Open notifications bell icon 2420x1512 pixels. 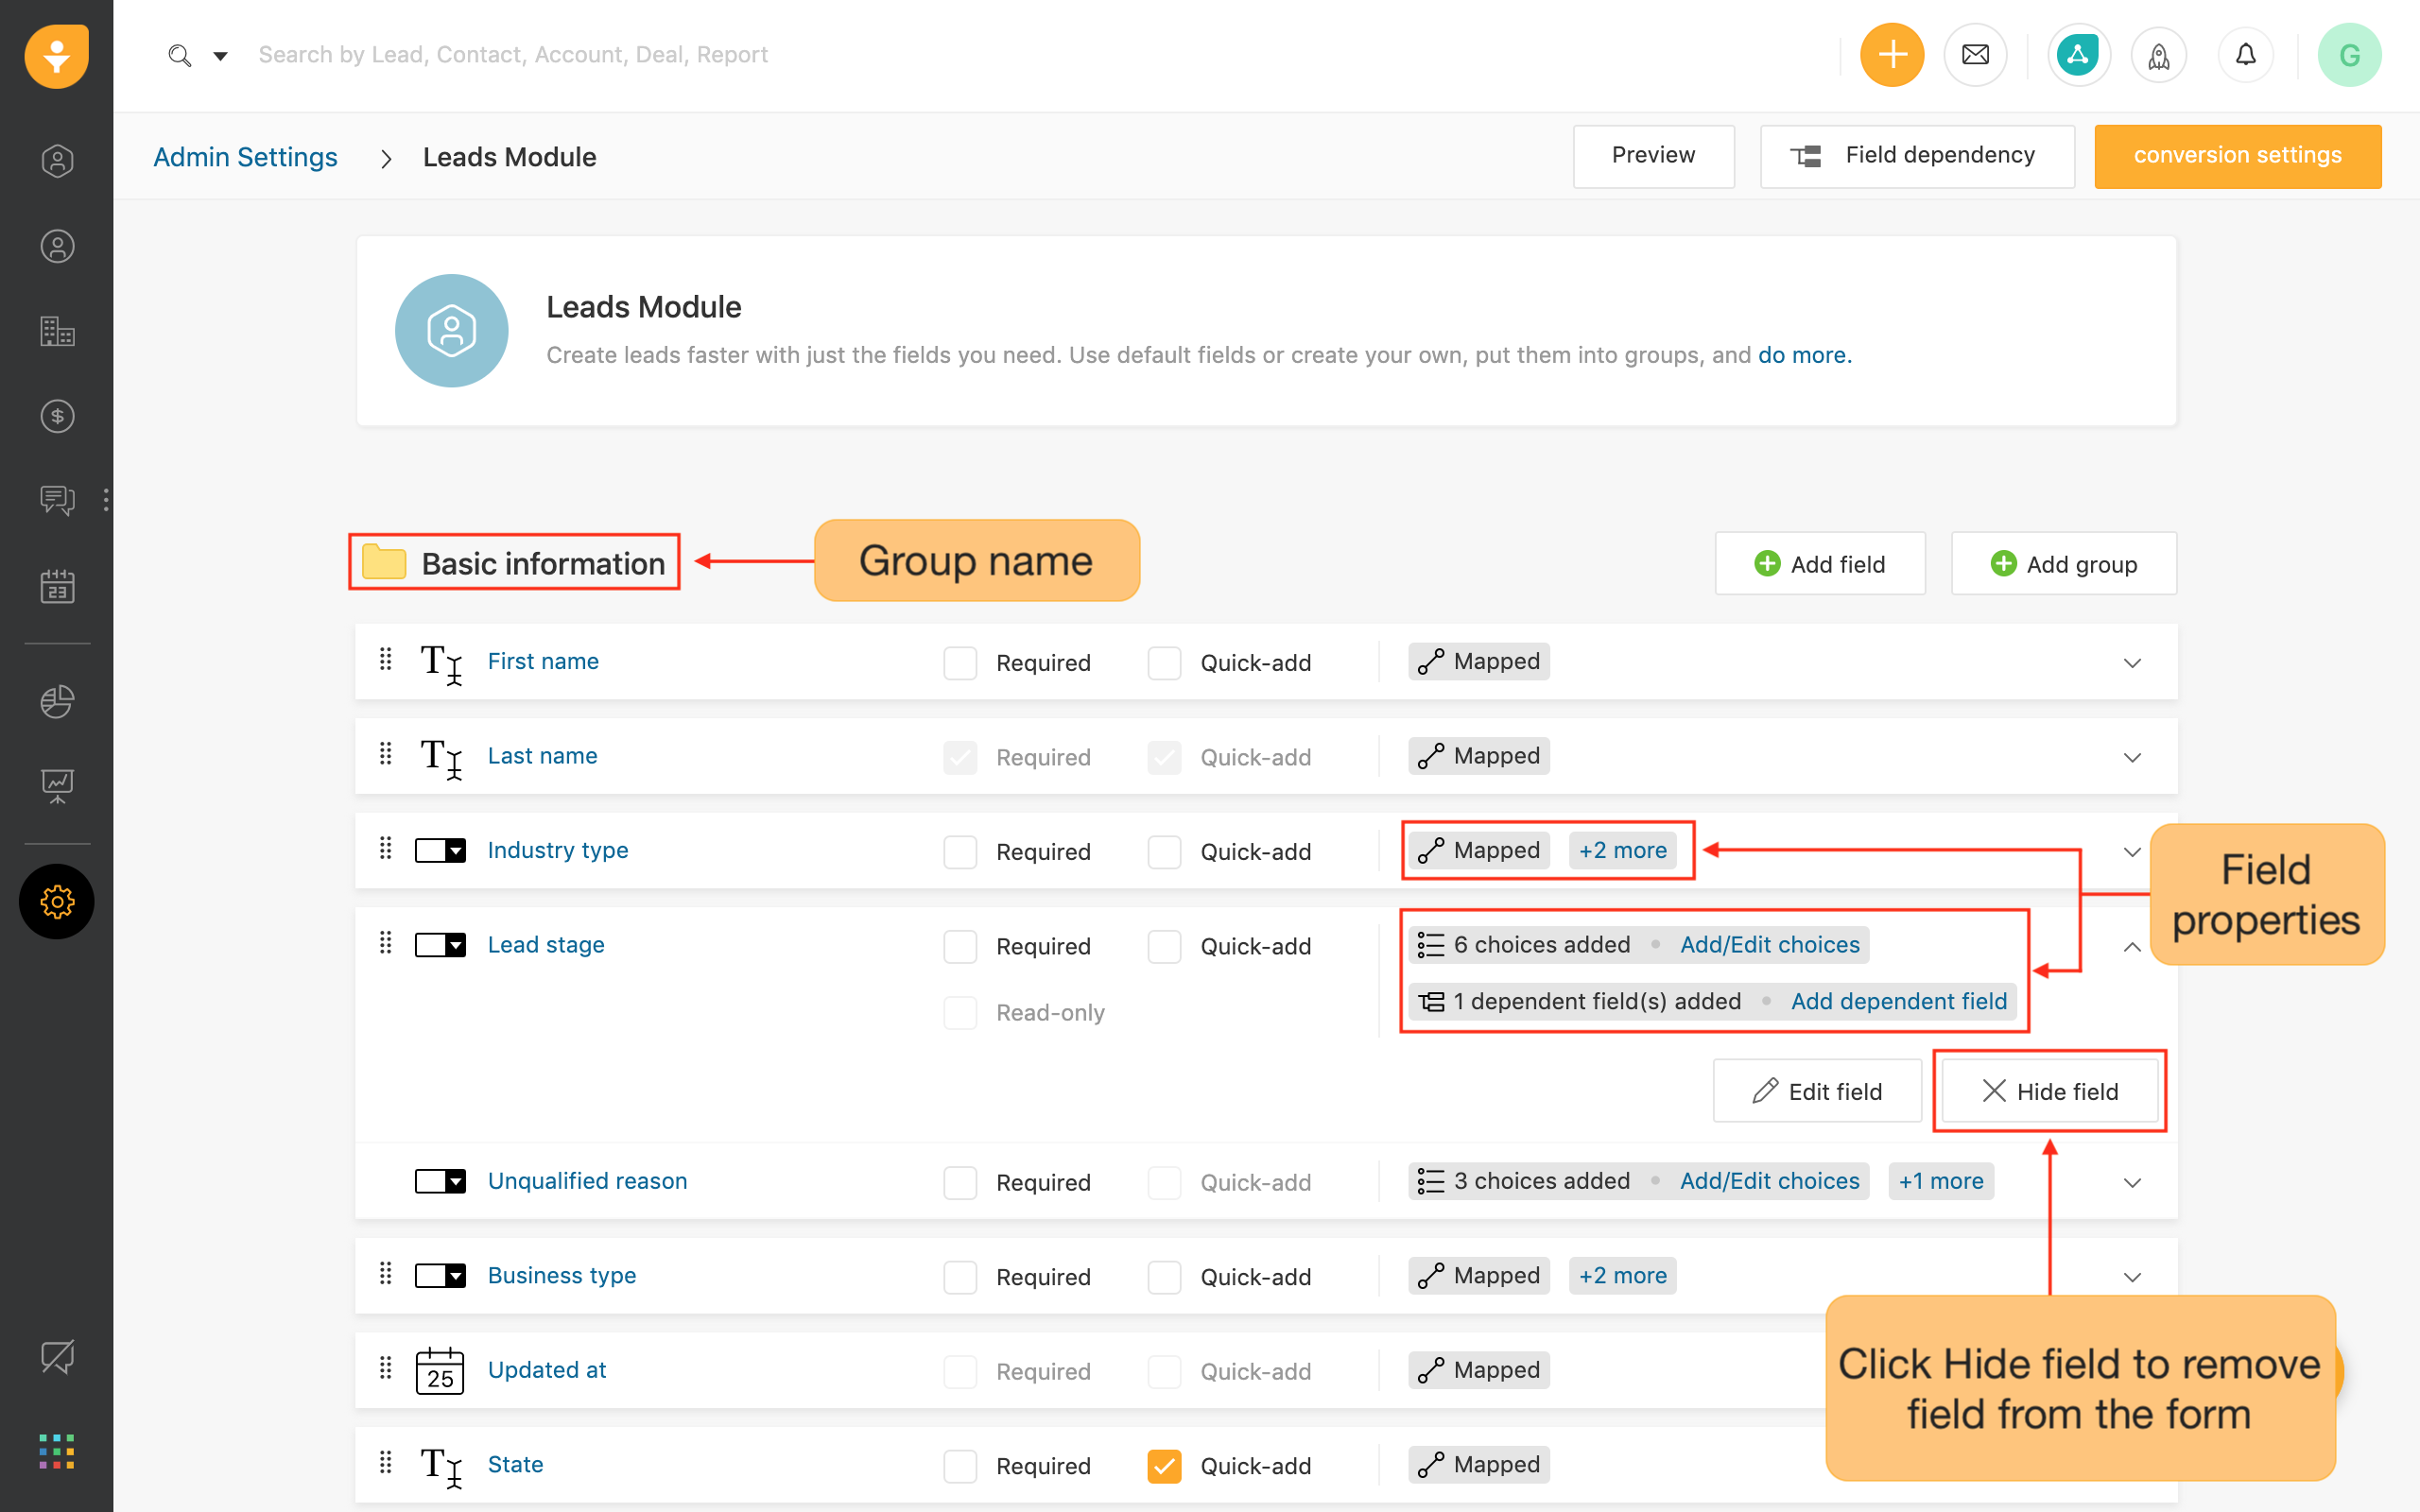pos(2245,55)
